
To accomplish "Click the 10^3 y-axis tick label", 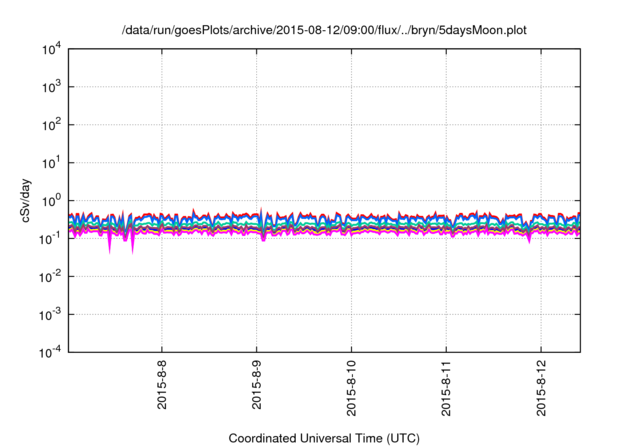I will (51, 87).
